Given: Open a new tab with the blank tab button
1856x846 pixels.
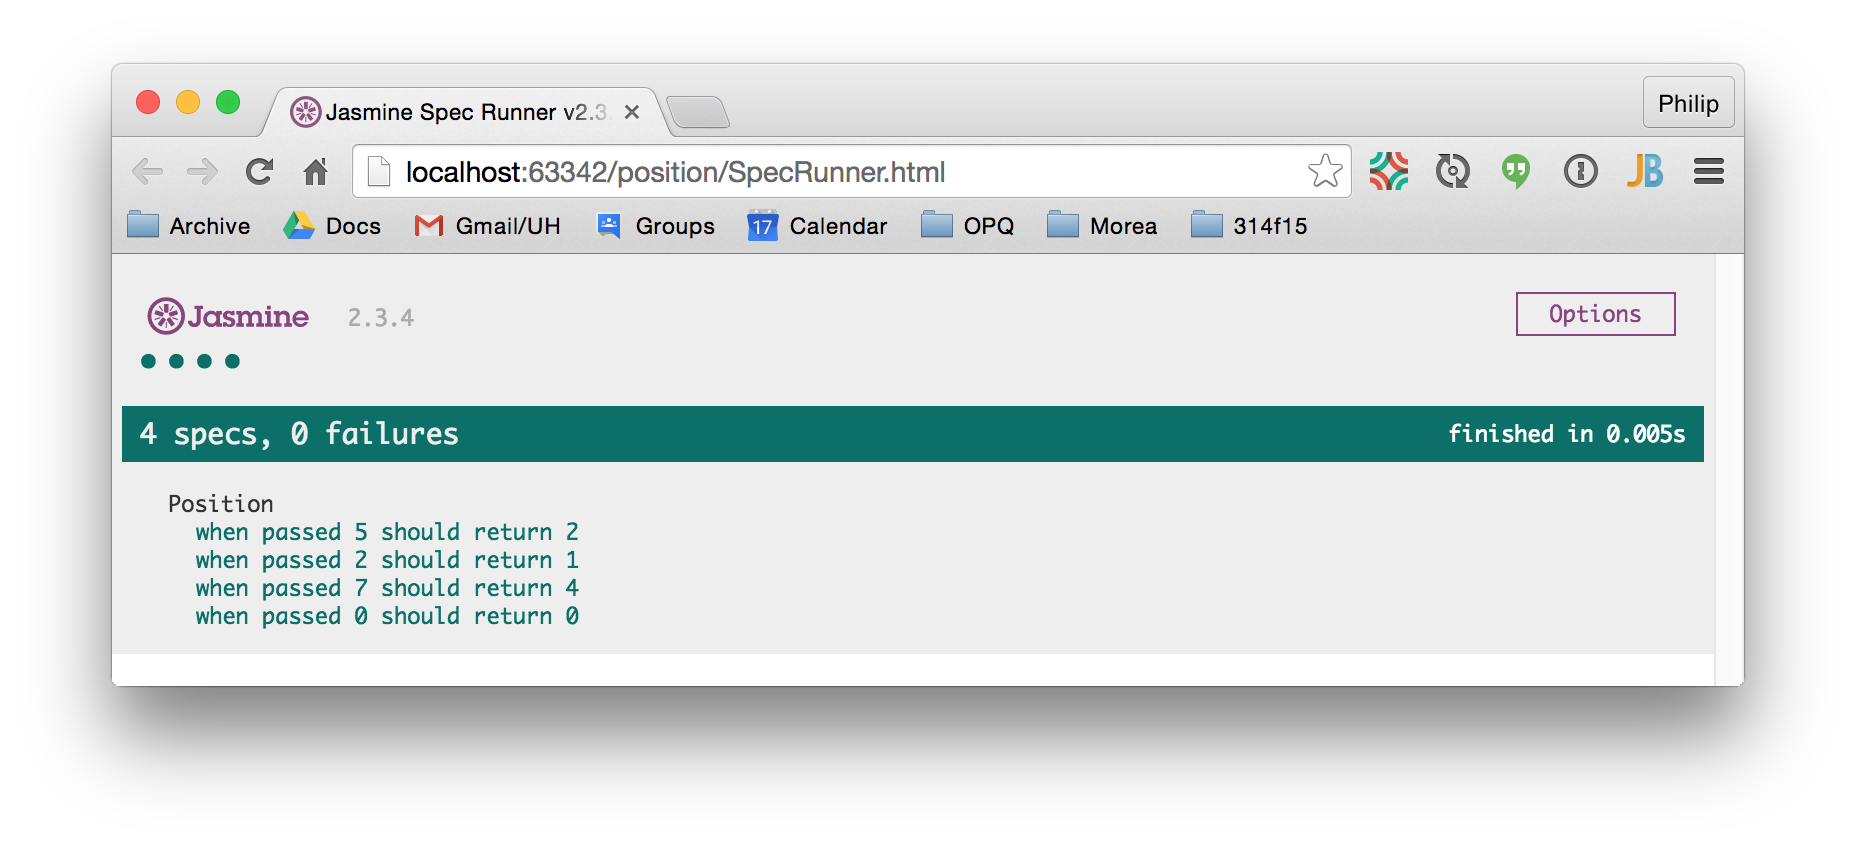Looking at the screenshot, I should [698, 113].
